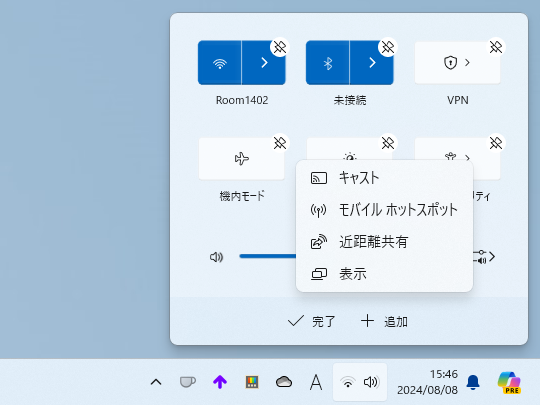This screenshot has height=405, width=540.
Task: Click 追加 to add quick setting
Action: tap(384, 321)
